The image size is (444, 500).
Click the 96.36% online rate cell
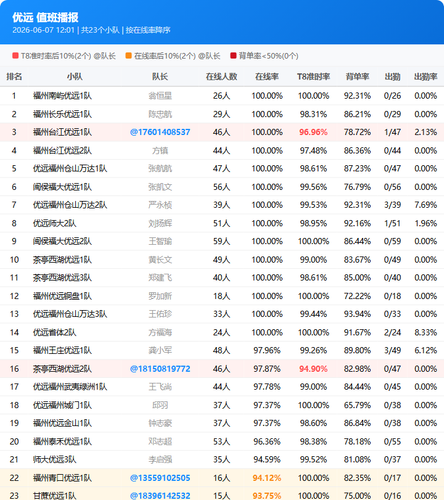click(267, 442)
